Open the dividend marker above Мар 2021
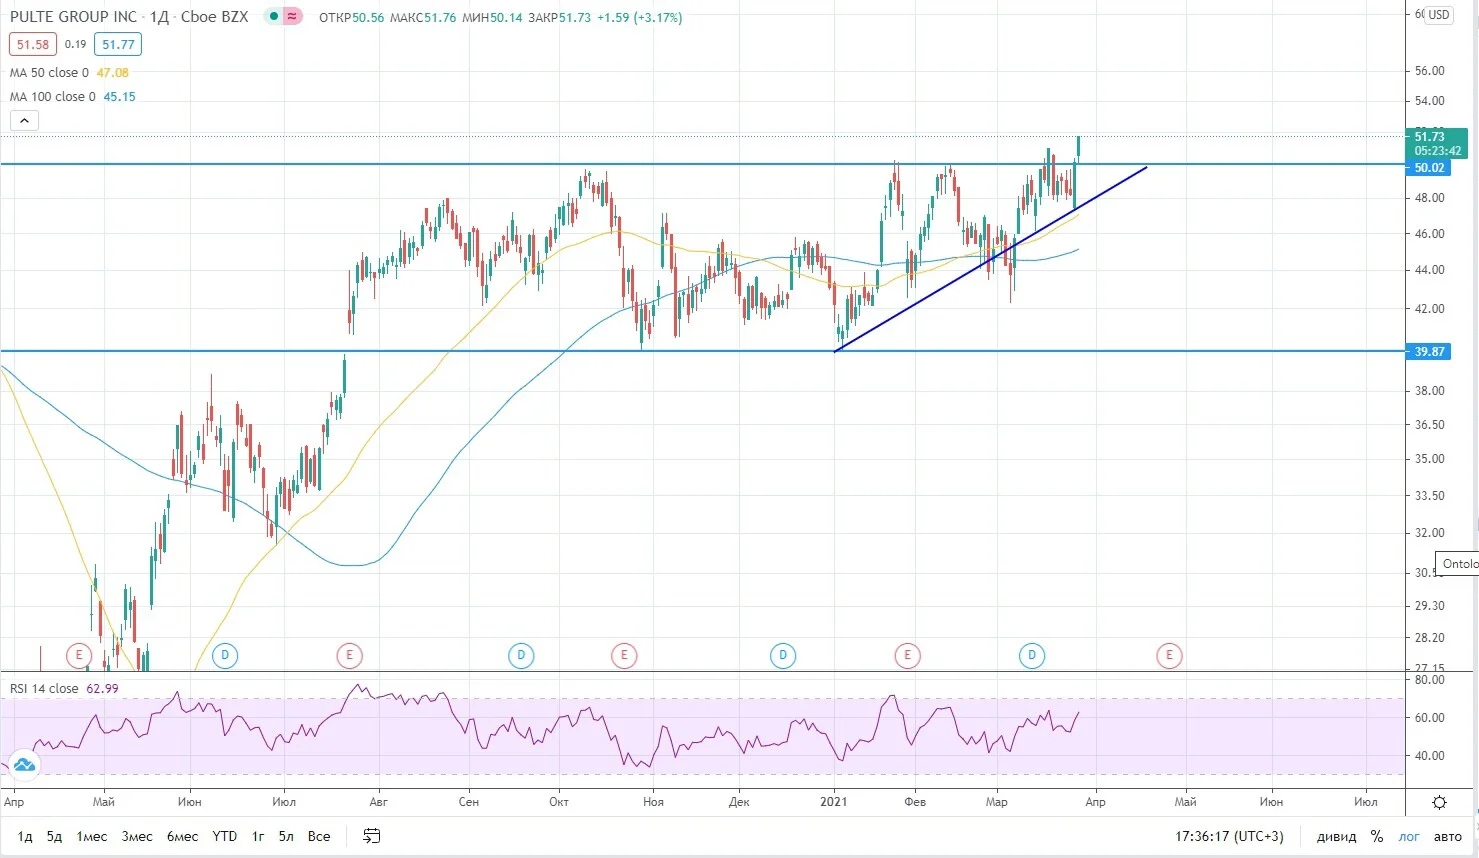Viewport: 1479px width, 858px height. pos(1032,656)
